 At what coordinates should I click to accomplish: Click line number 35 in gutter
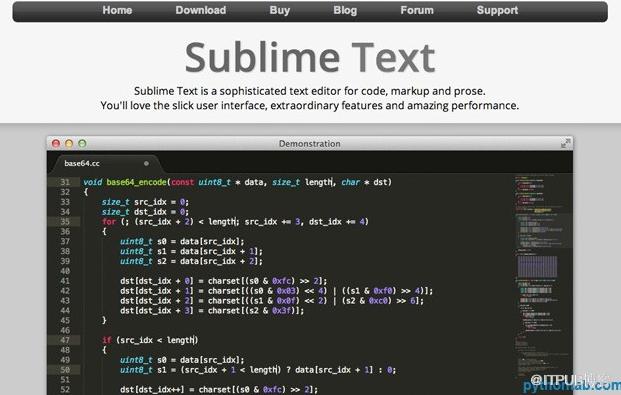[x=65, y=221]
